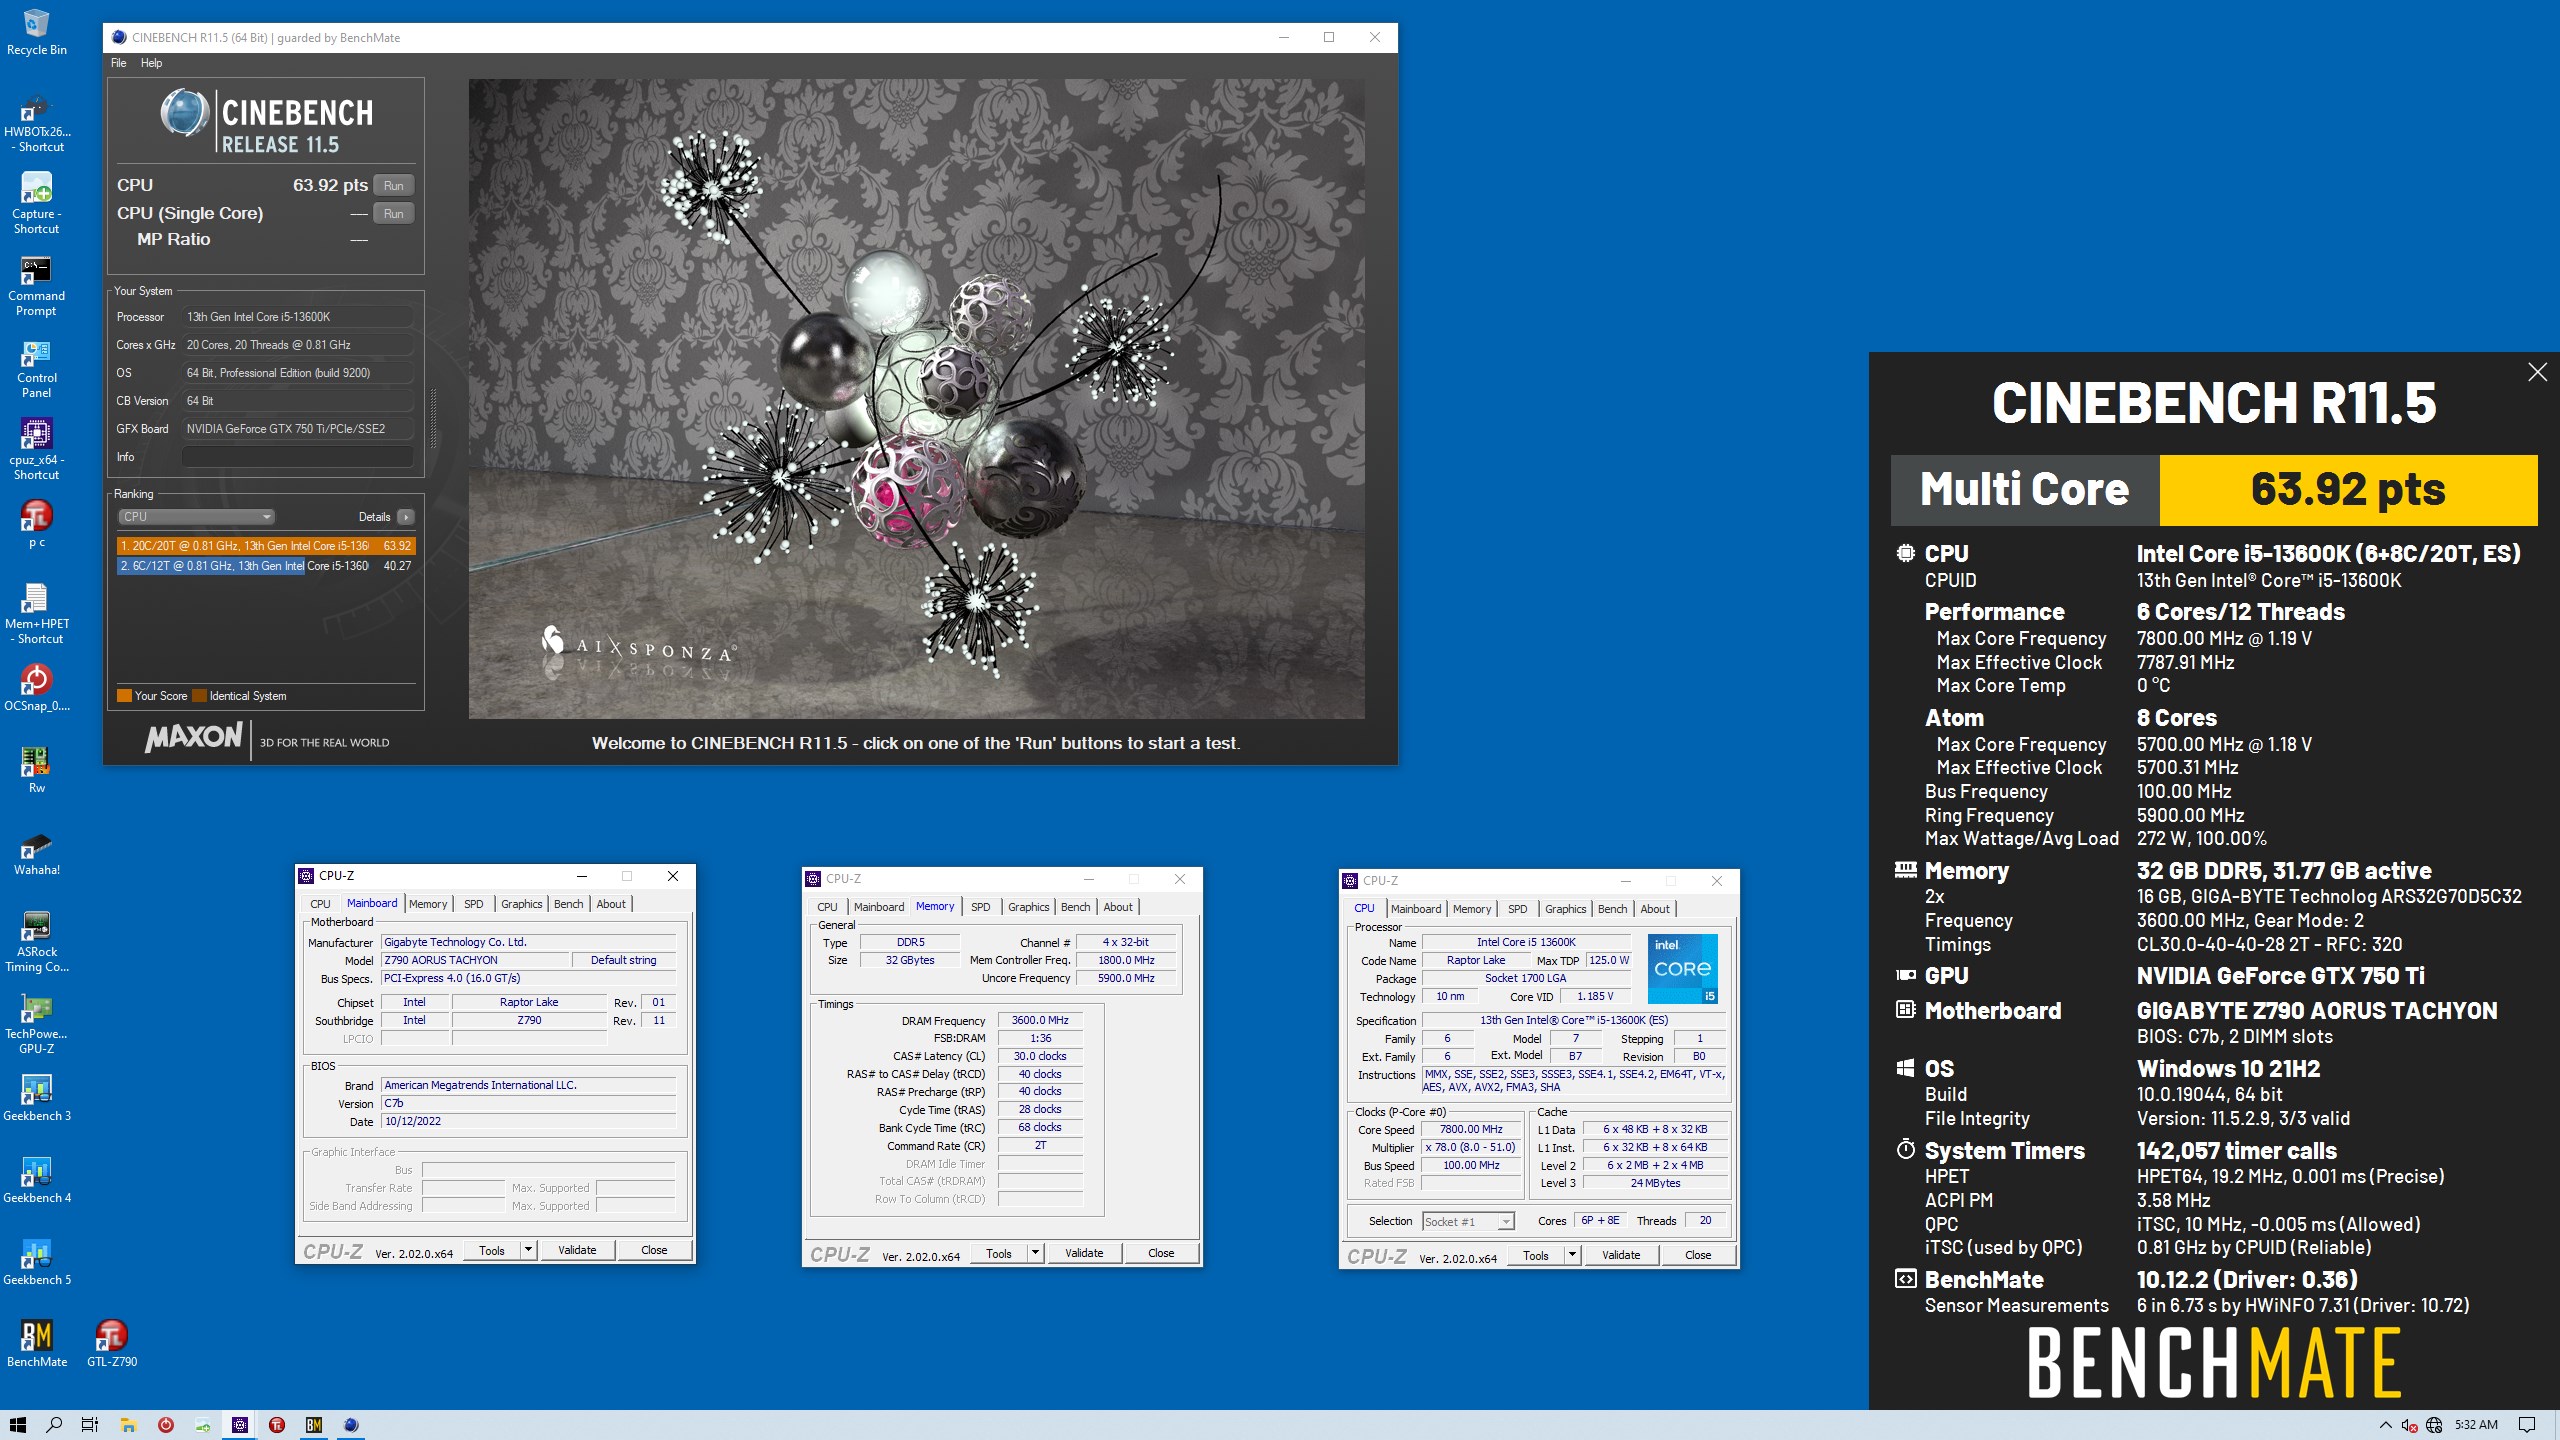Image resolution: width=2560 pixels, height=1440 pixels.
Task: Open Mainboard tab in processor CPU-Z window
Action: 1416,909
